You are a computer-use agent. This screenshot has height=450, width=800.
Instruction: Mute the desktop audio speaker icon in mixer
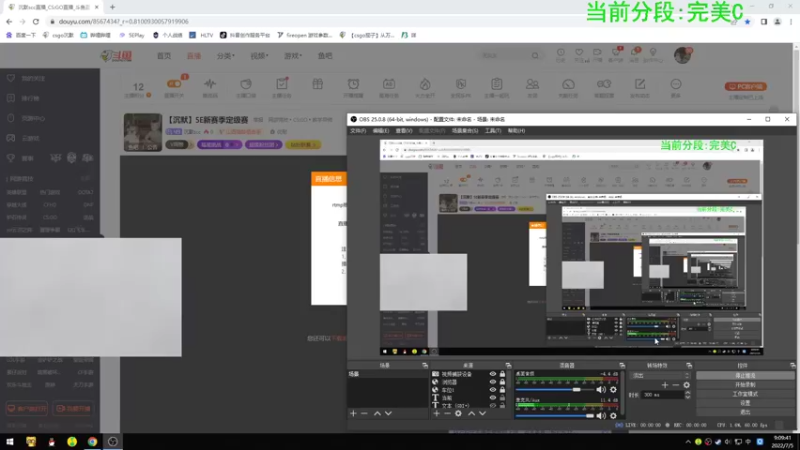click(x=601, y=390)
